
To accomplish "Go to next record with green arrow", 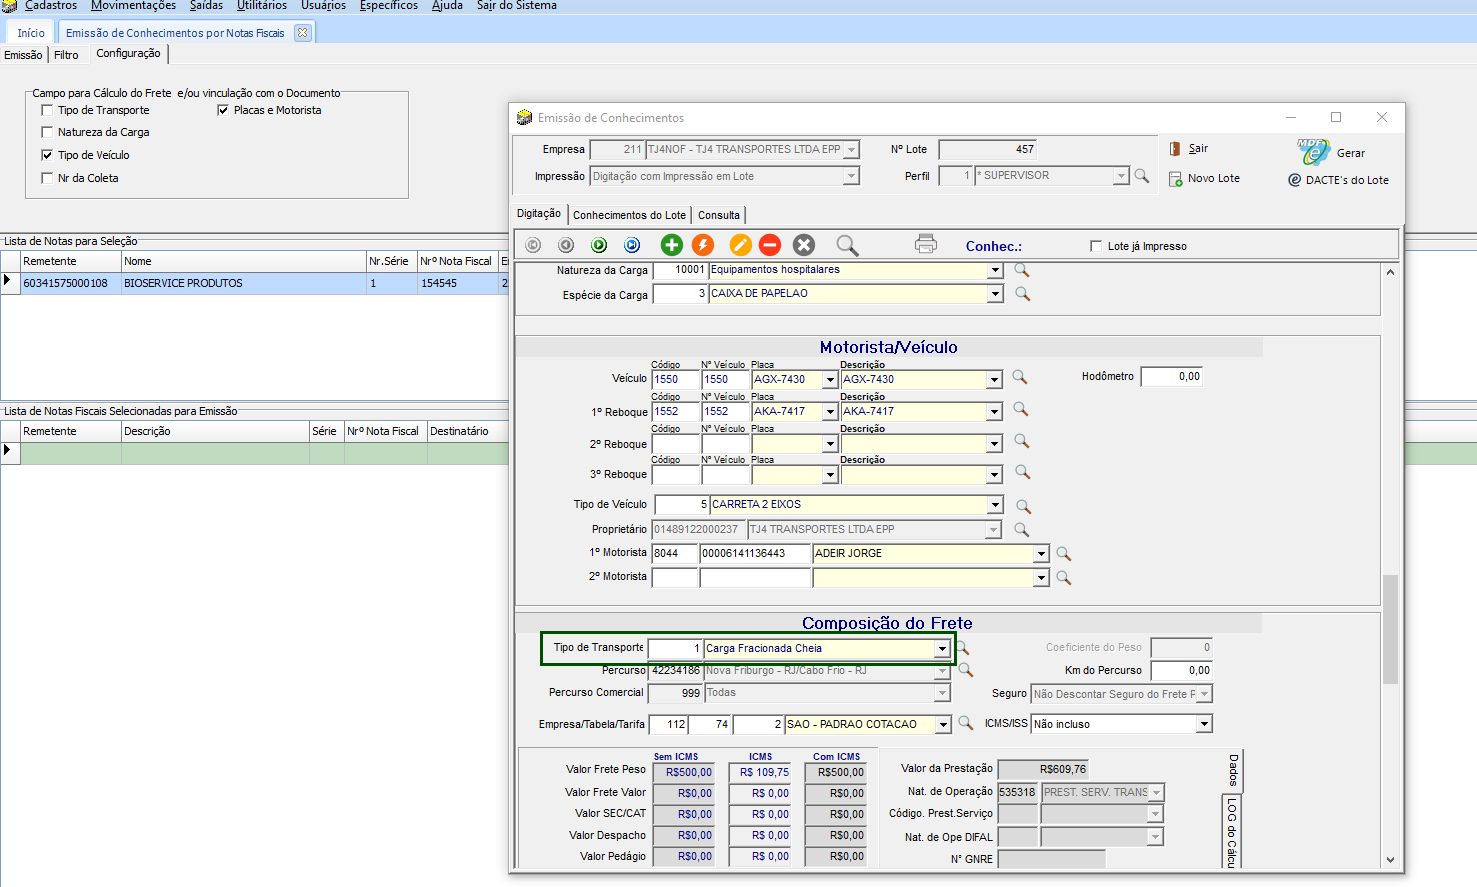I will (x=599, y=245).
